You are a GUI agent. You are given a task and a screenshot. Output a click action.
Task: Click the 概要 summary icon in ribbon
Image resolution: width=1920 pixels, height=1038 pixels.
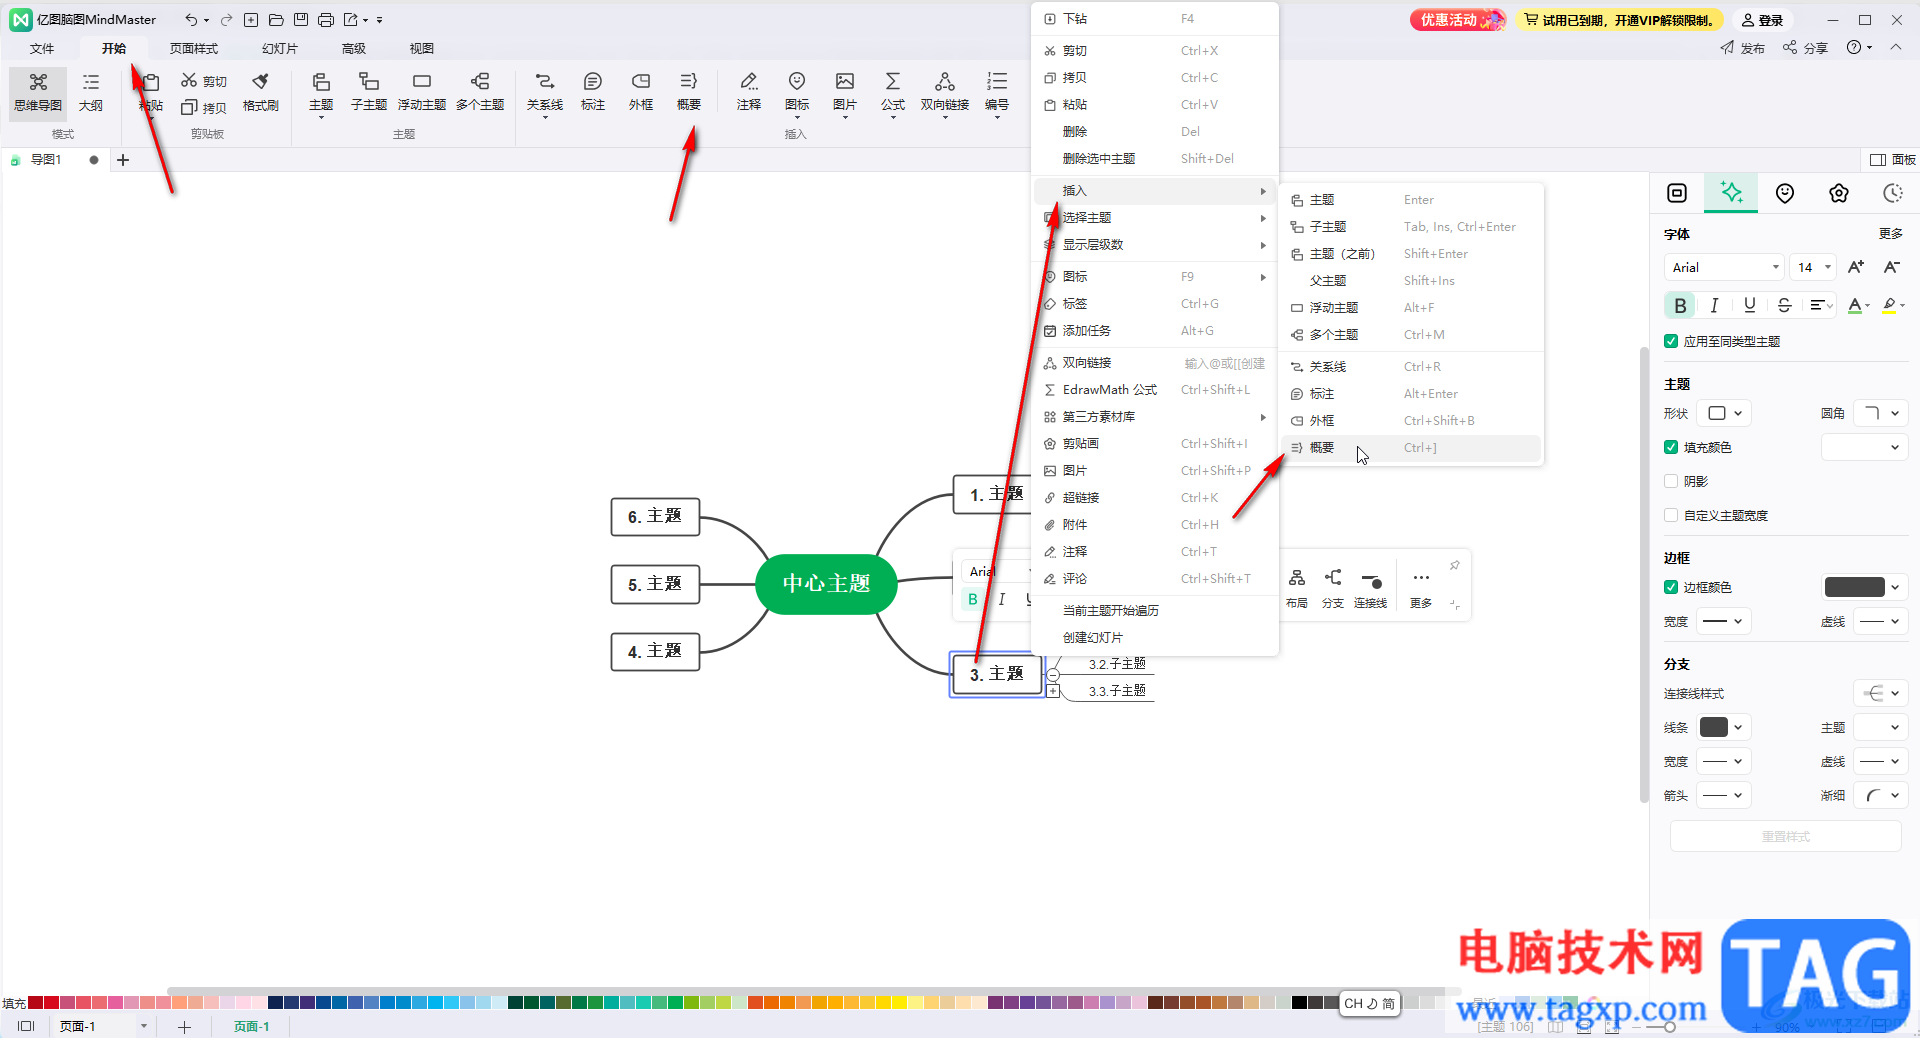click(x=689, y=91)
